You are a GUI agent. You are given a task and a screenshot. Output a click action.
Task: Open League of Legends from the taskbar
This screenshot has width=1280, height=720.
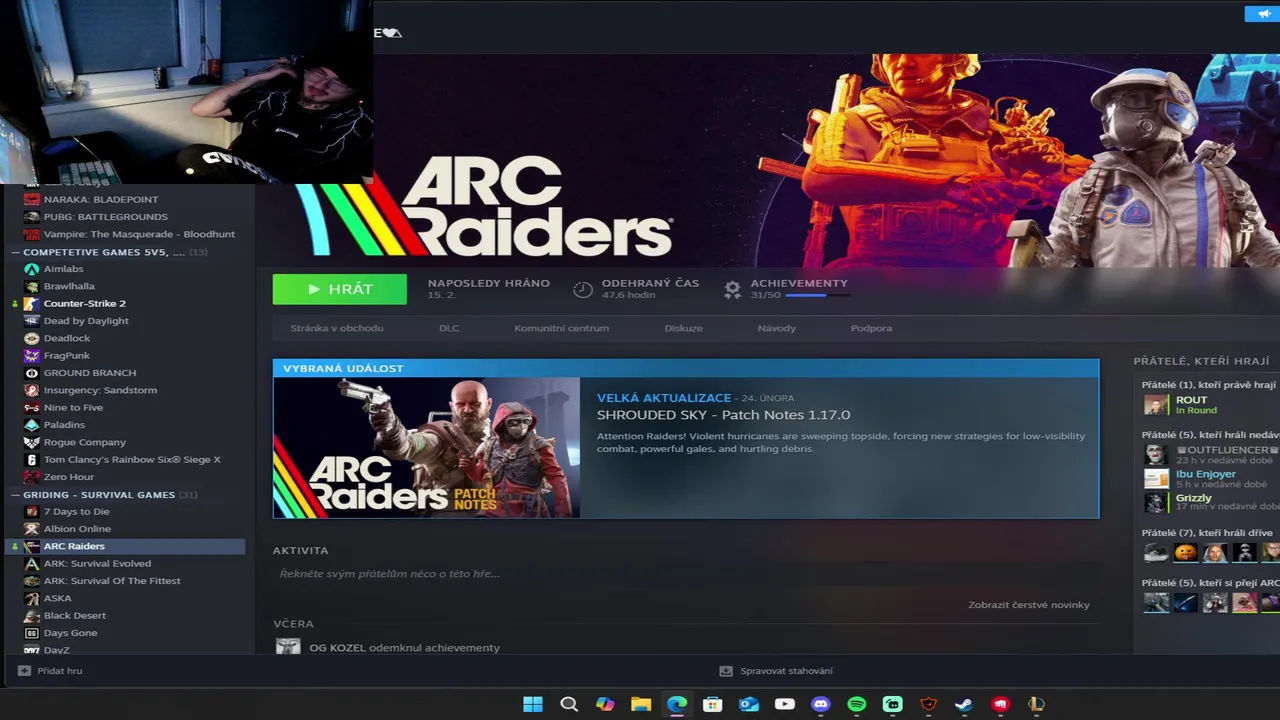coord(1036,704)
